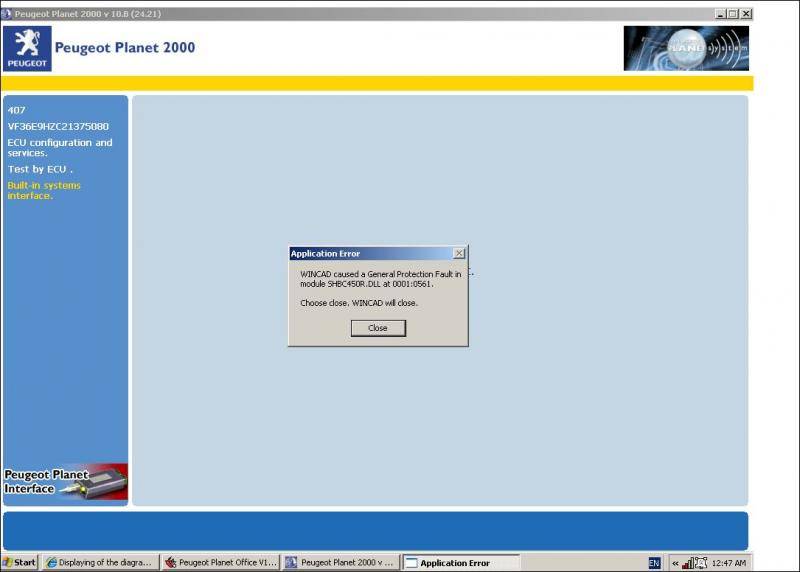Click the system clock showing 12:47 AM
The width and height of the screenshot is (800, 572).
point(728,563)
